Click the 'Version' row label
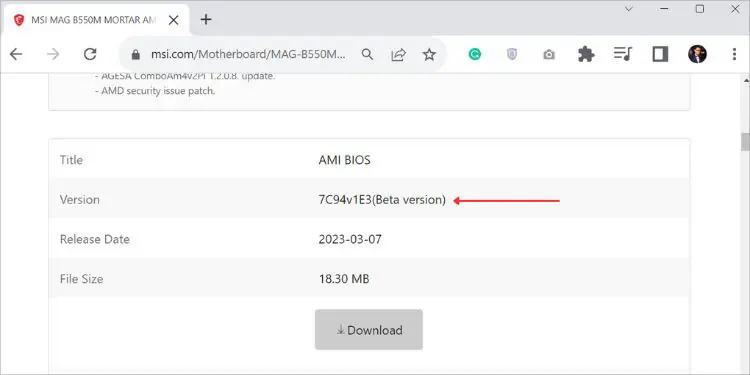This screenshot has height=375, width=750. point(79,199)
